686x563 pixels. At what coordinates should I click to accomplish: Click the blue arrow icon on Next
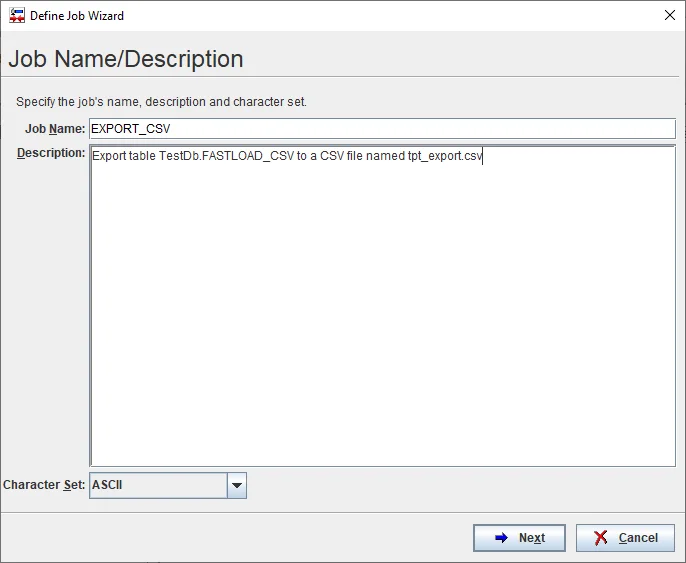[501, 538]
